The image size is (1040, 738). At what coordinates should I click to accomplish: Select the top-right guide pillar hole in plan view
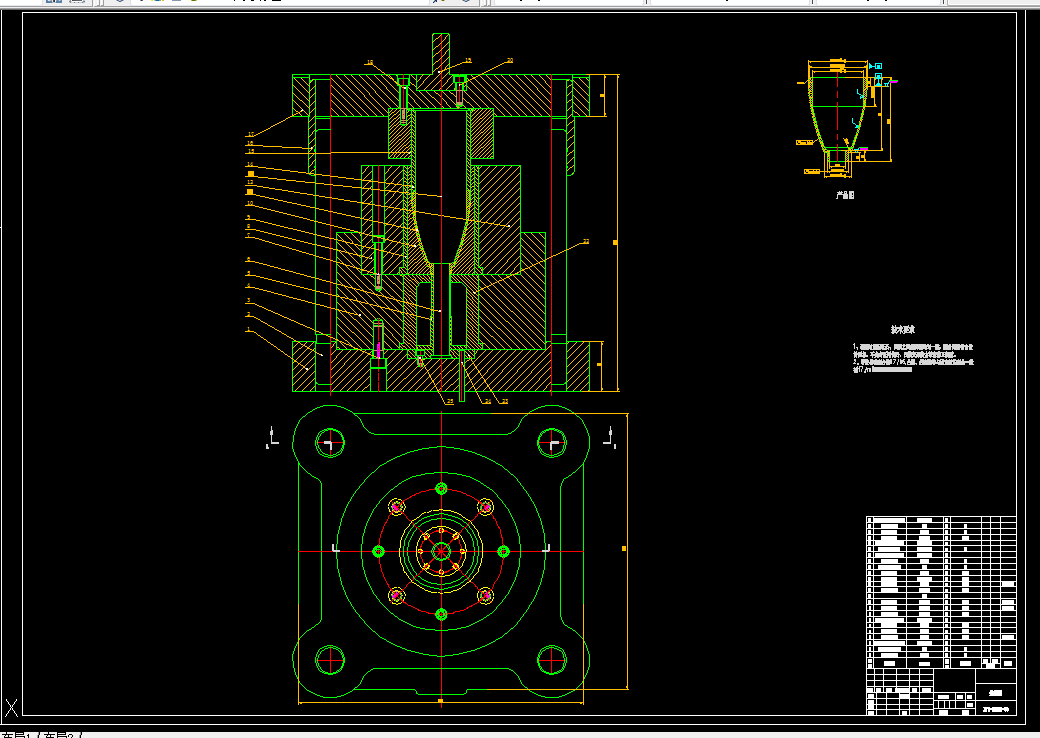pos(552,443)
